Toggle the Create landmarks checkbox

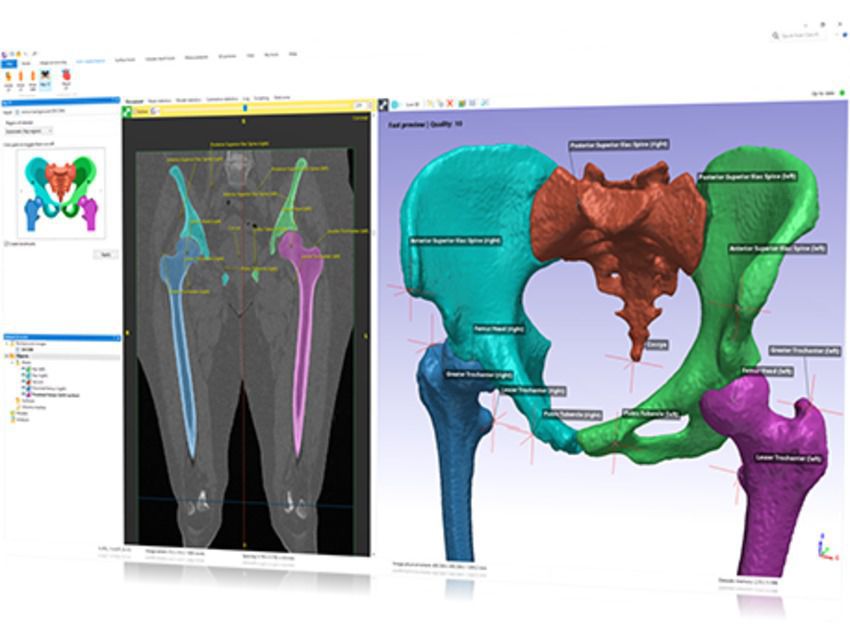pos(7,243)
